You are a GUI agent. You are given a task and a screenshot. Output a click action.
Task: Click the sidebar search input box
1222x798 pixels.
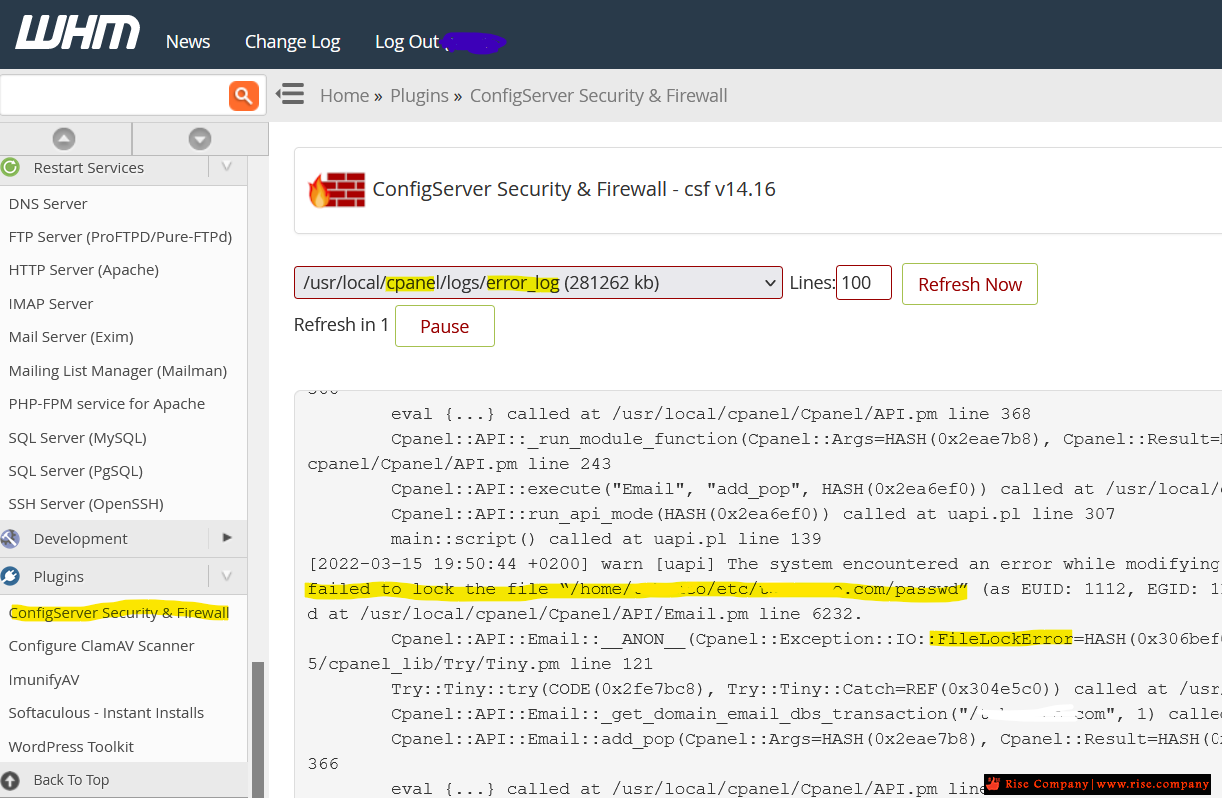(115, 96)
